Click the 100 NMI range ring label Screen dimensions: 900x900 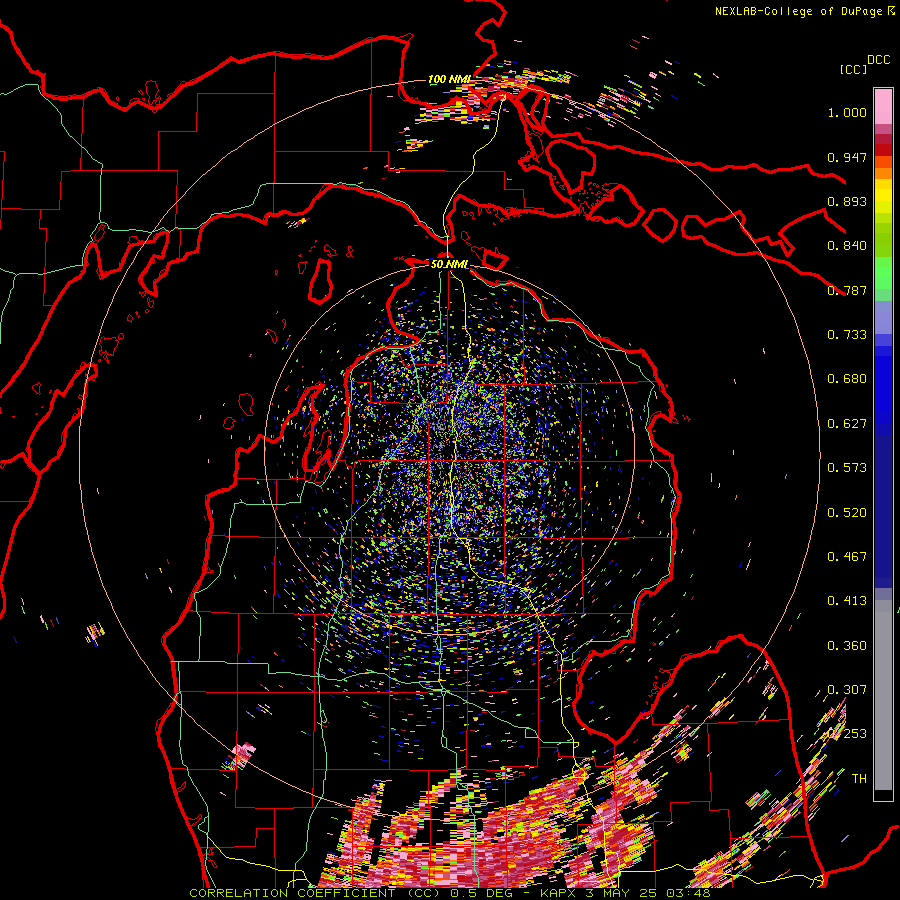coord(449,79)
